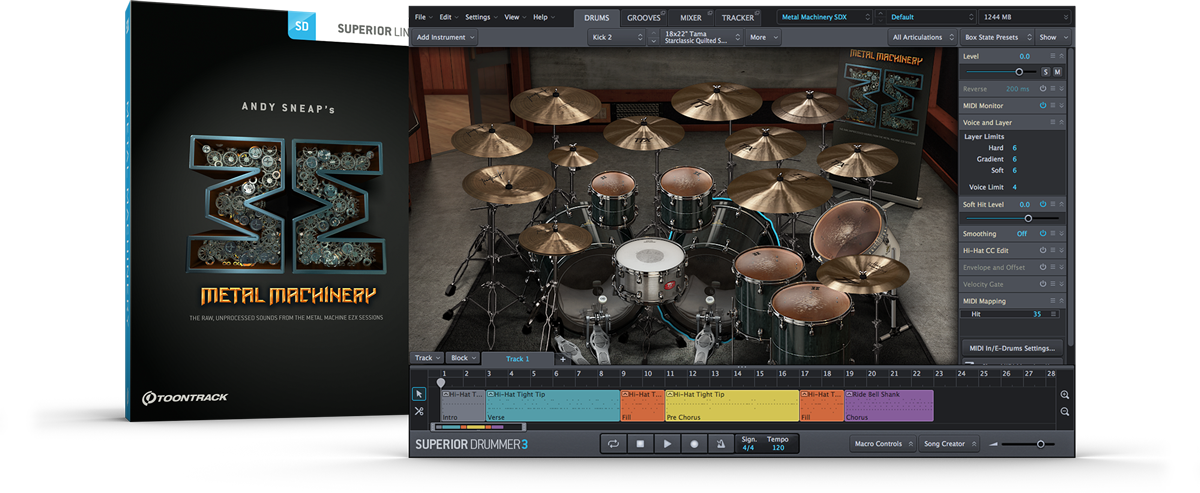This screenshot has width=1200, height=493.
Task: Step to the next instrument with down arrow
Action: 653,41
